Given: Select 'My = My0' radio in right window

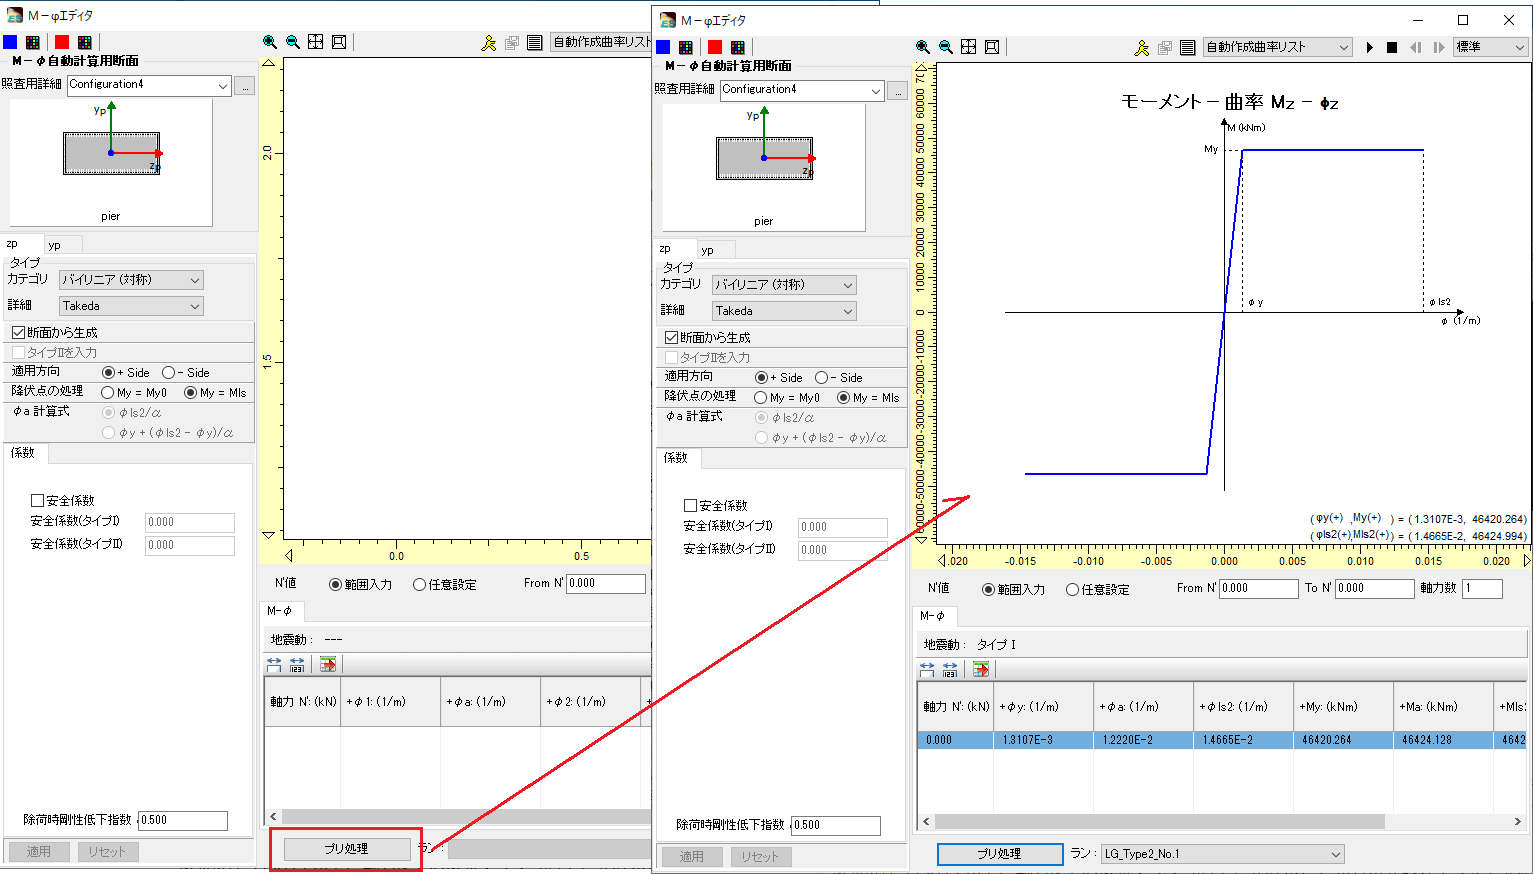Looking at the screenshot, I should 760,397.
